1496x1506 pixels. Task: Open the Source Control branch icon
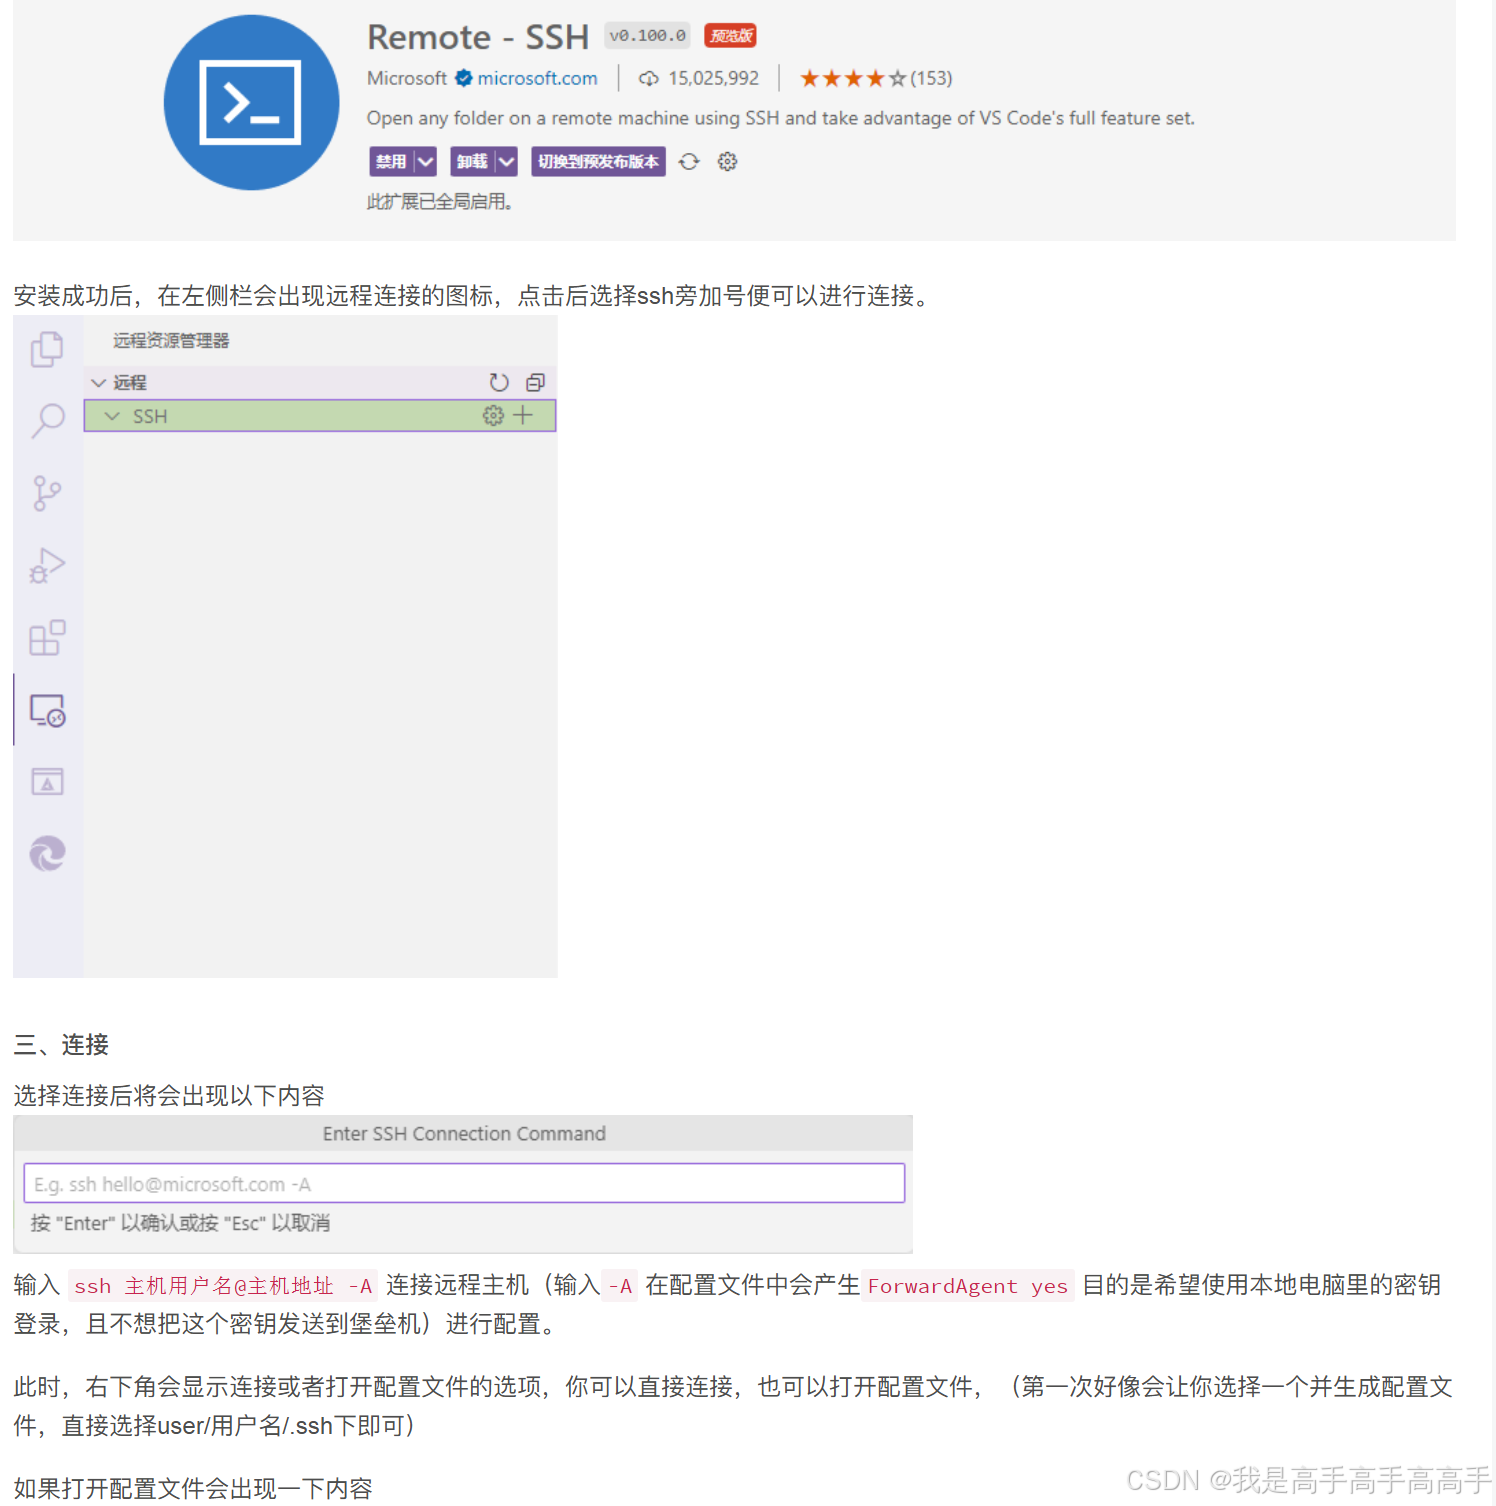47,493
